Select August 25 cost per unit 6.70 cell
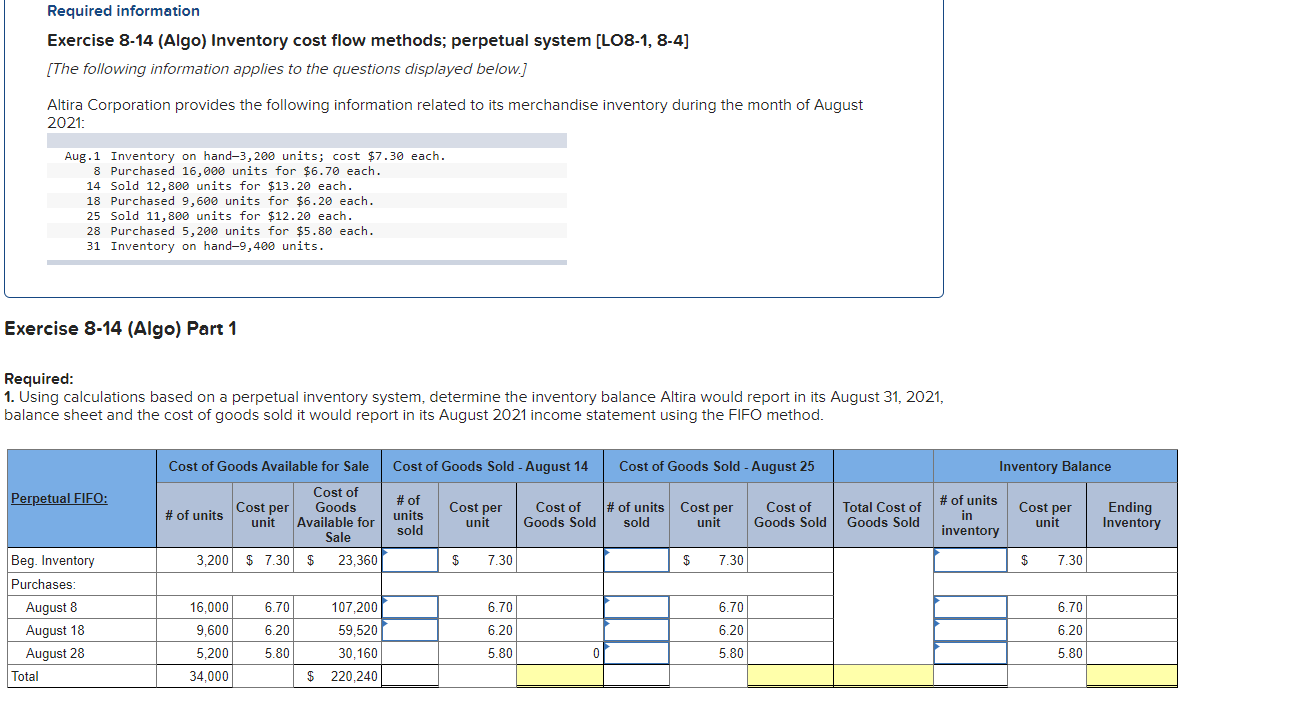The image size is (1310, 702). [x=708, y=607]
